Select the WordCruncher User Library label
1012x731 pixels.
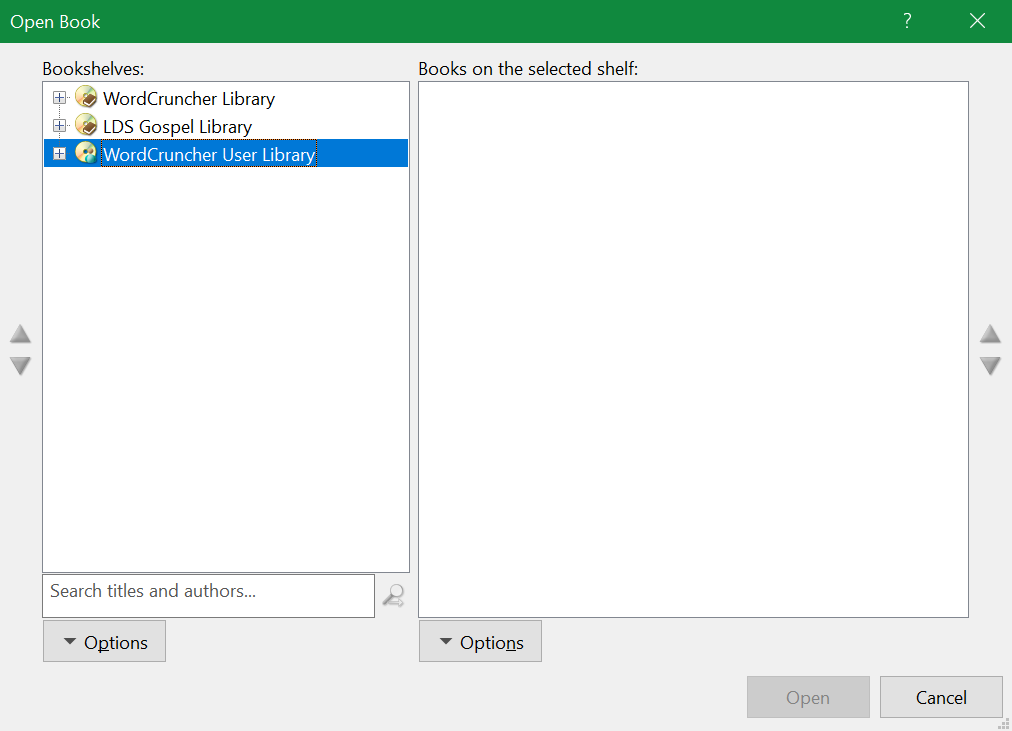[x=209, y=155]
